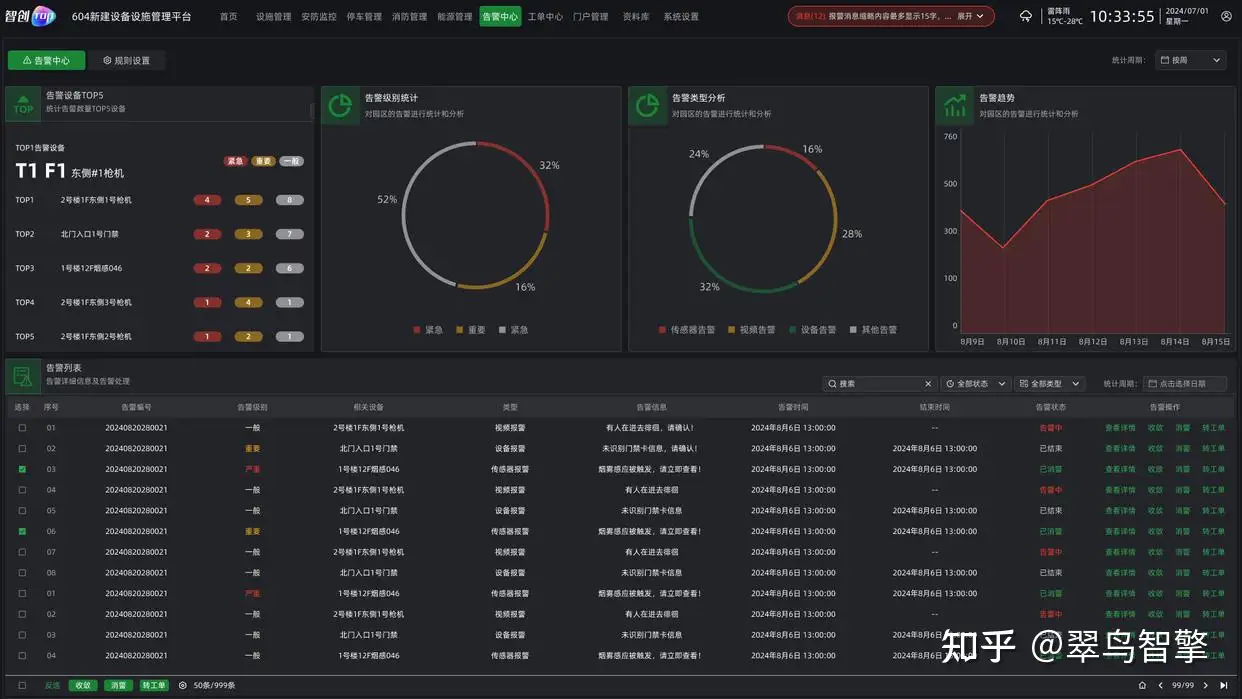Screen dimensions: 1242x699
Task: Open the 全部类型 filter dropdown
Action: tap(1051, 384)
